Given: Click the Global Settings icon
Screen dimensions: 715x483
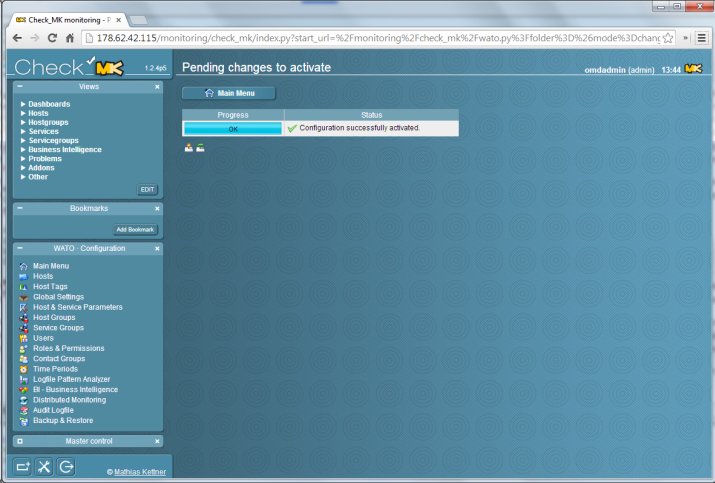Looking at the screenshot, I should 24,297.
